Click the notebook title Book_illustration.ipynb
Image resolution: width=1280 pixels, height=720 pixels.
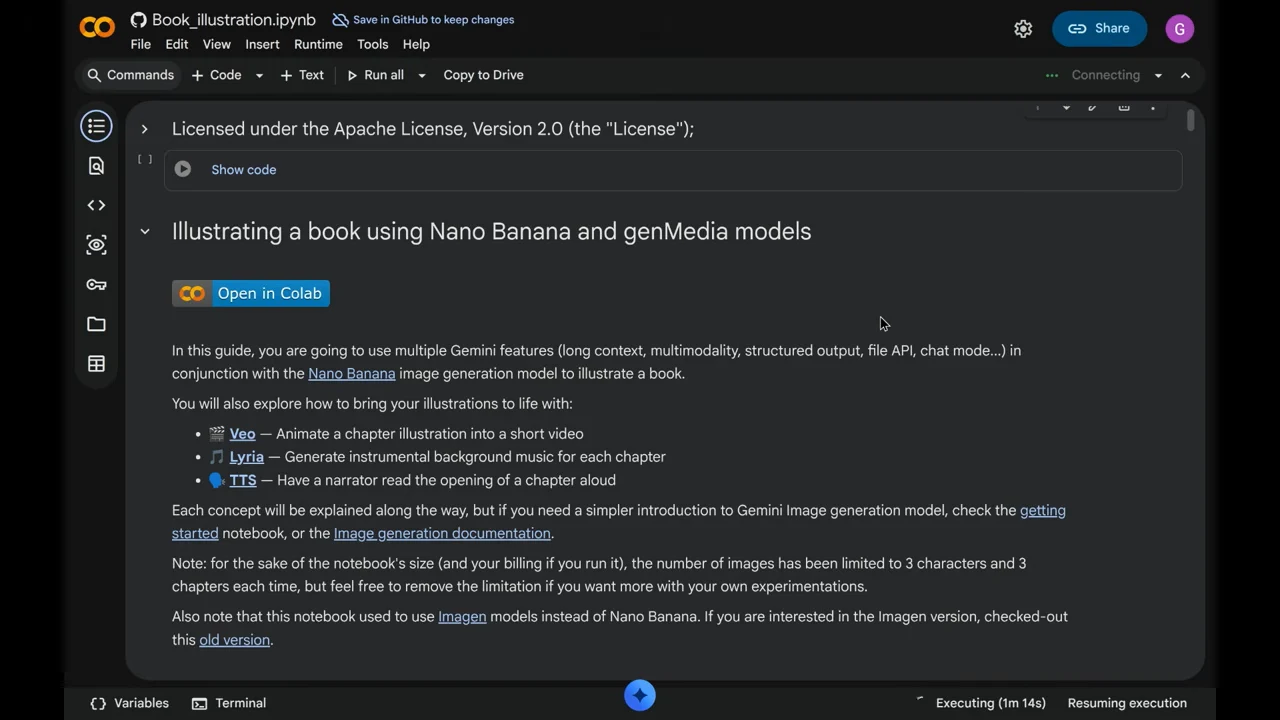pyautogui.click(x=234, y=20)
